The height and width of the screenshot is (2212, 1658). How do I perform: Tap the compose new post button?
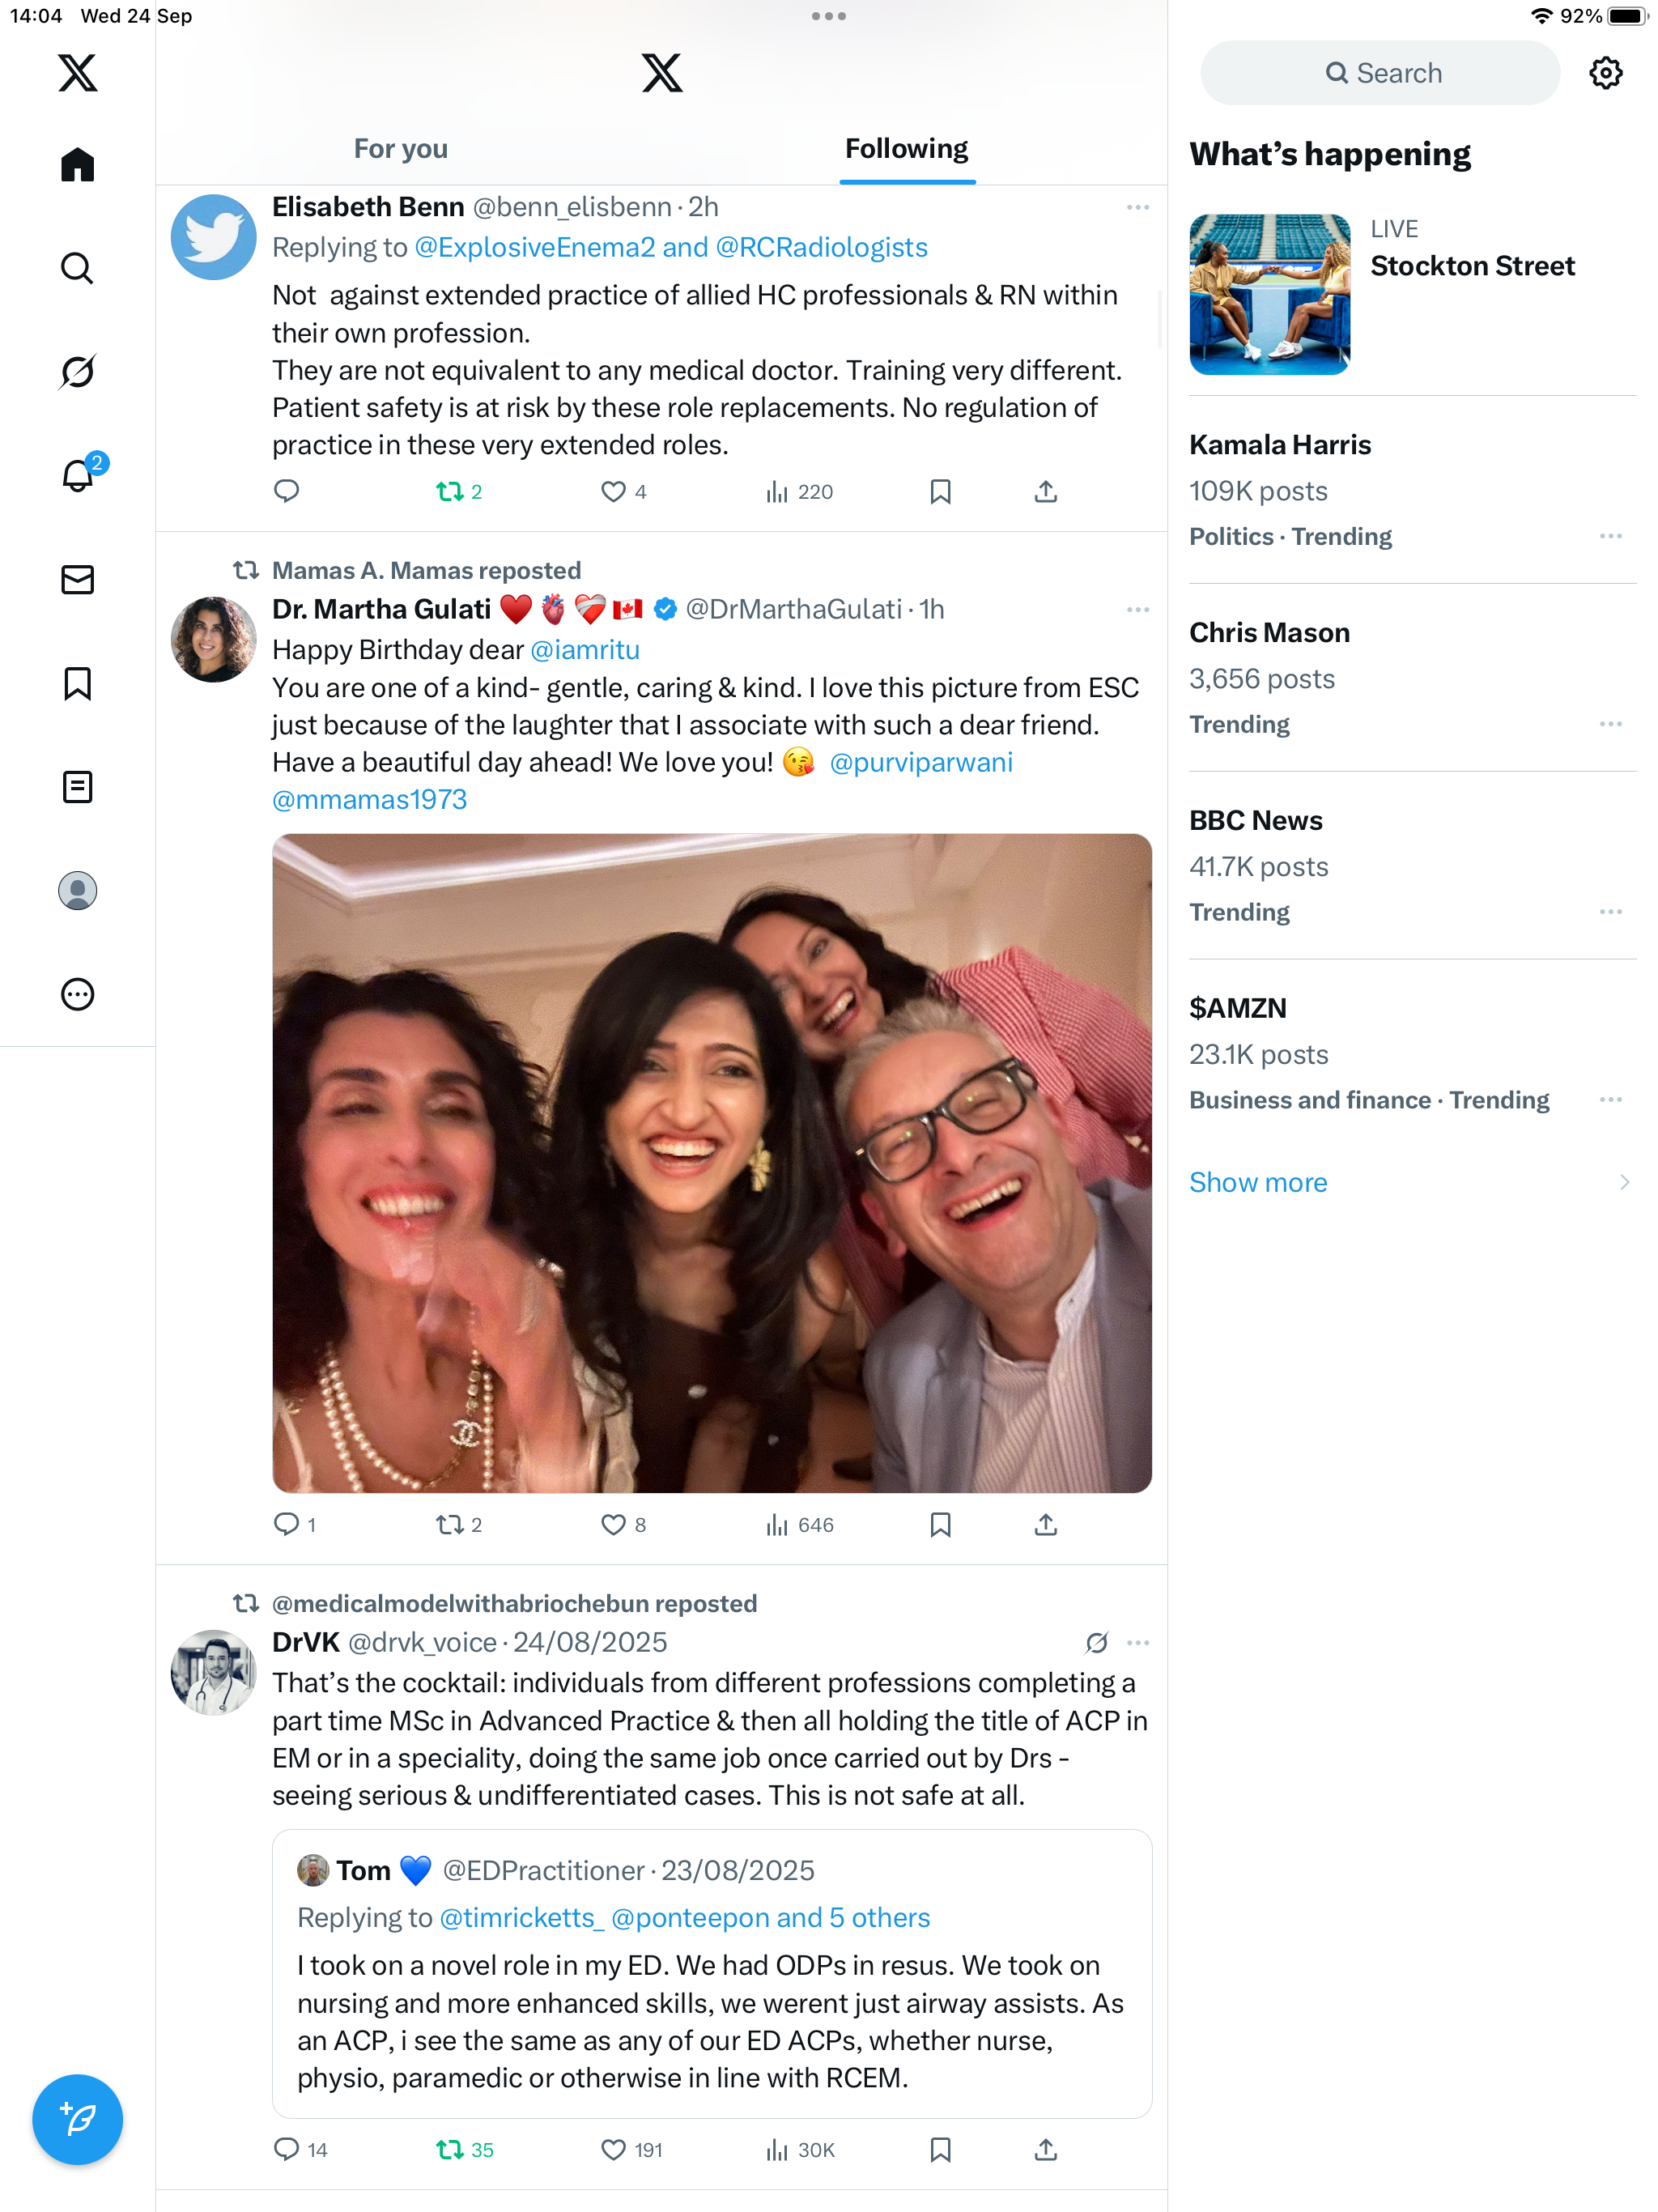(x=77, y=2119)
